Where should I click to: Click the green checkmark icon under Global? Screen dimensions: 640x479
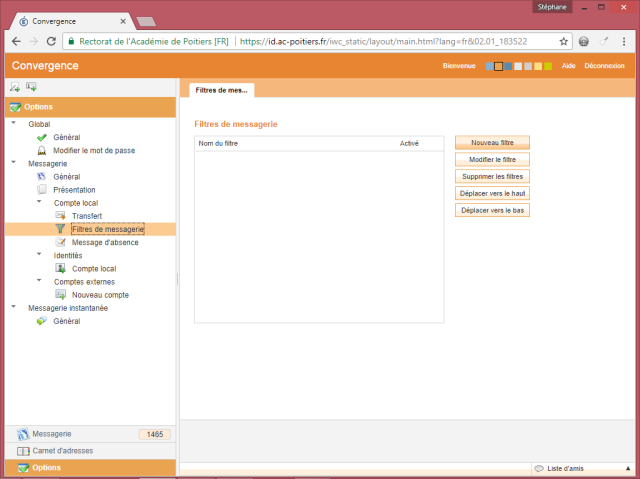point(41,137)
